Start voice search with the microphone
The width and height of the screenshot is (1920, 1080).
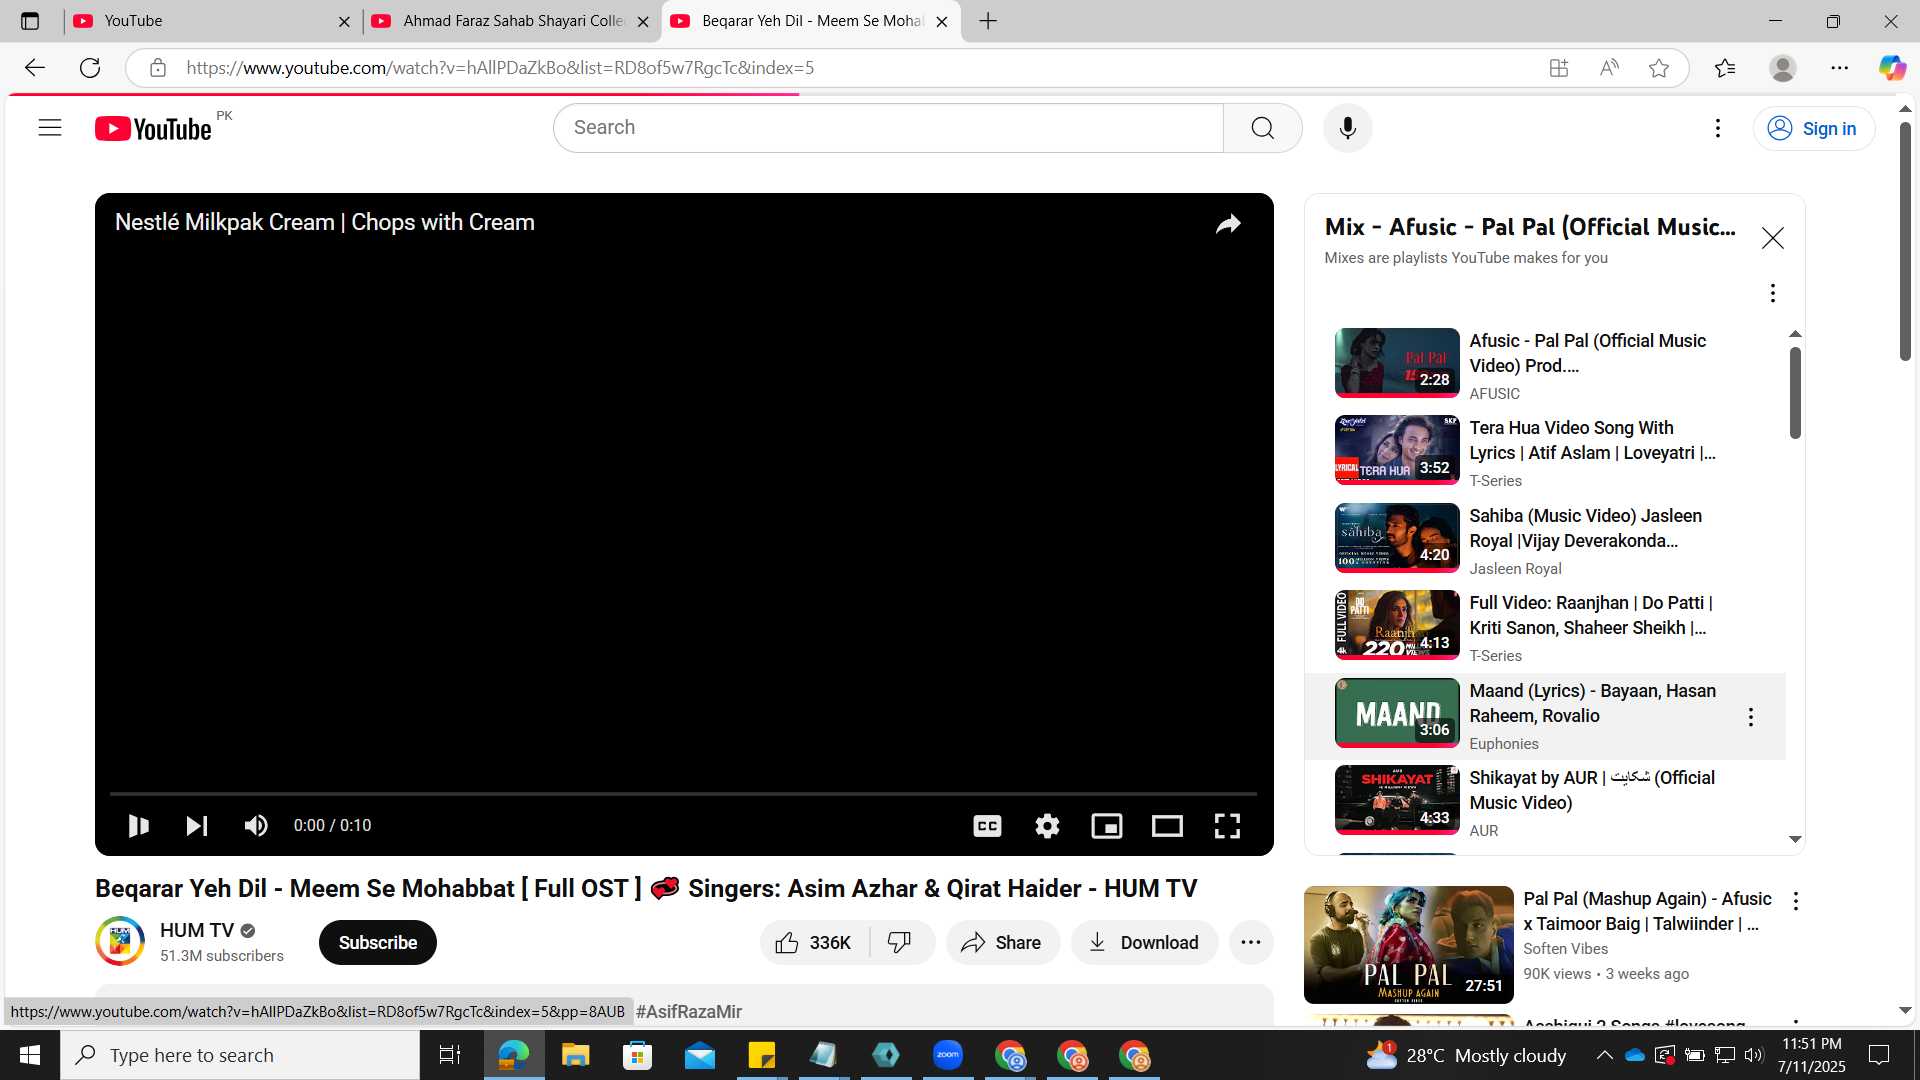tap(1347, 128)
